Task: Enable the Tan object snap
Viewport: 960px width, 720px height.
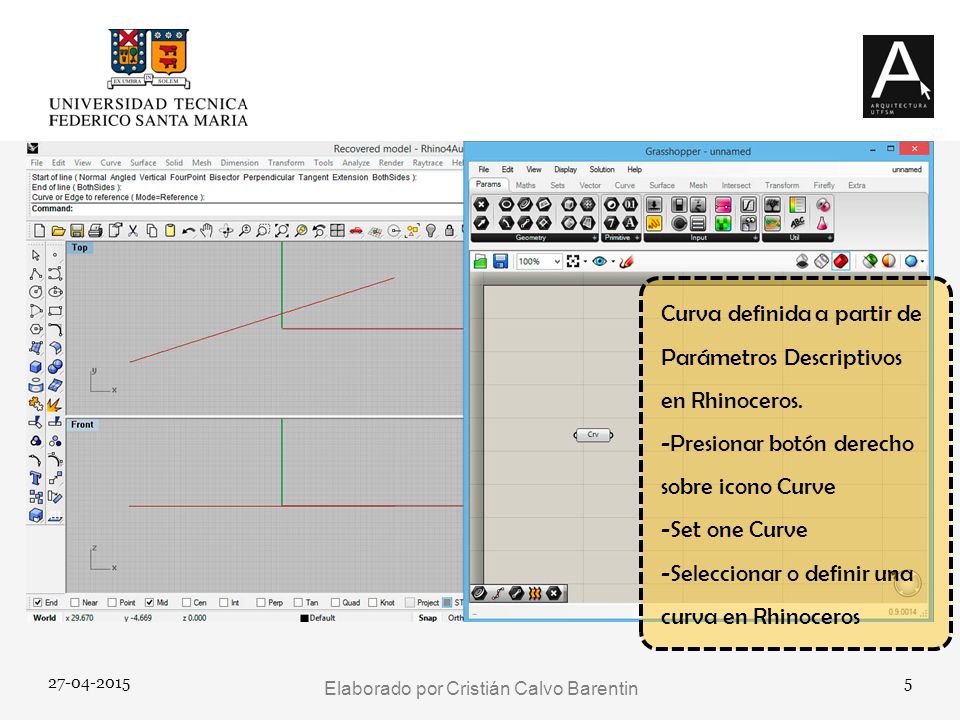Action: [298, 602]
